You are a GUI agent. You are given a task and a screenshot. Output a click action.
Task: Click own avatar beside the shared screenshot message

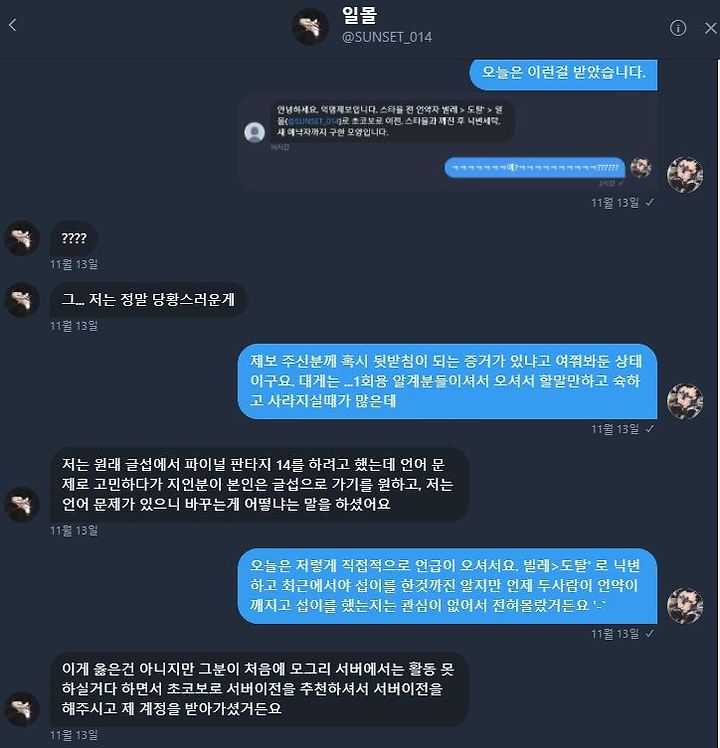(x=685, y=175)
